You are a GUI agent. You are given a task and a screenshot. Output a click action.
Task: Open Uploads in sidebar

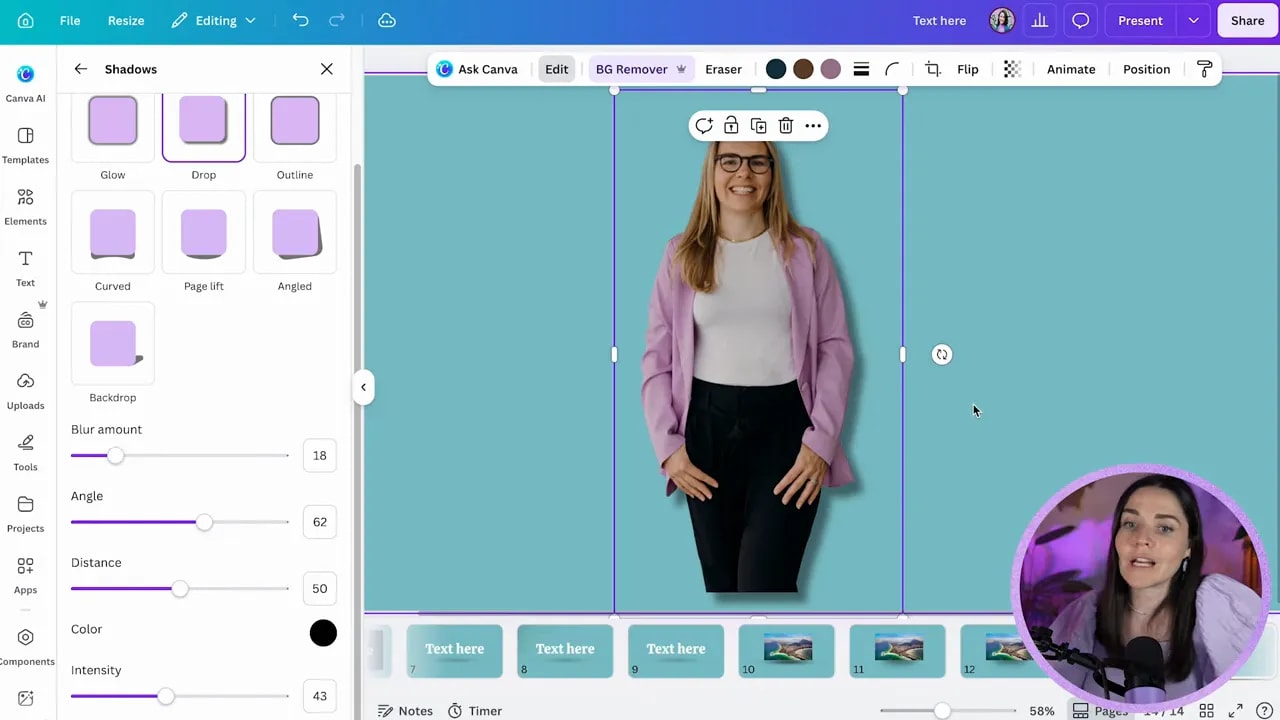[25, 391]
